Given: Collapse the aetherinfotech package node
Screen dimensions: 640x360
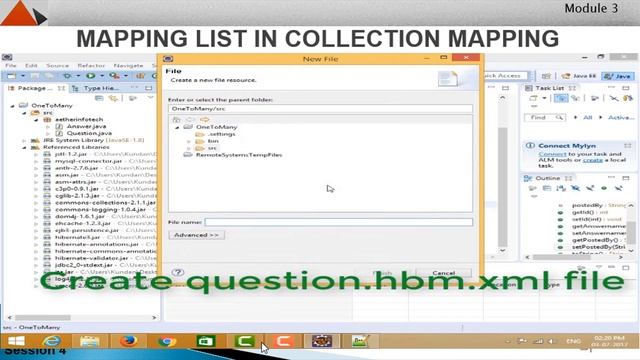Looking at the screenshot, I should pyautogui.click(x=36, y=120).
